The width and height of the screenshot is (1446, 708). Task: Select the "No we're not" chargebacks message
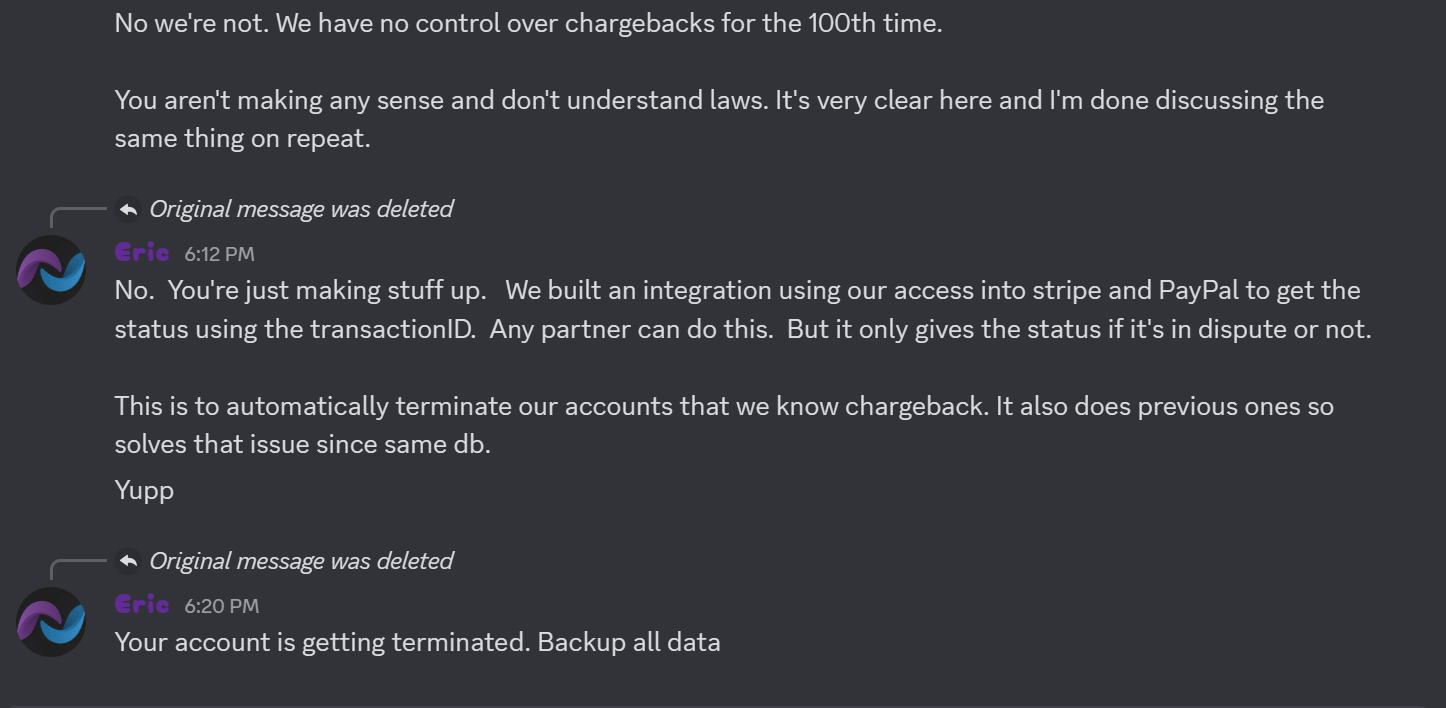click(528, 23)
